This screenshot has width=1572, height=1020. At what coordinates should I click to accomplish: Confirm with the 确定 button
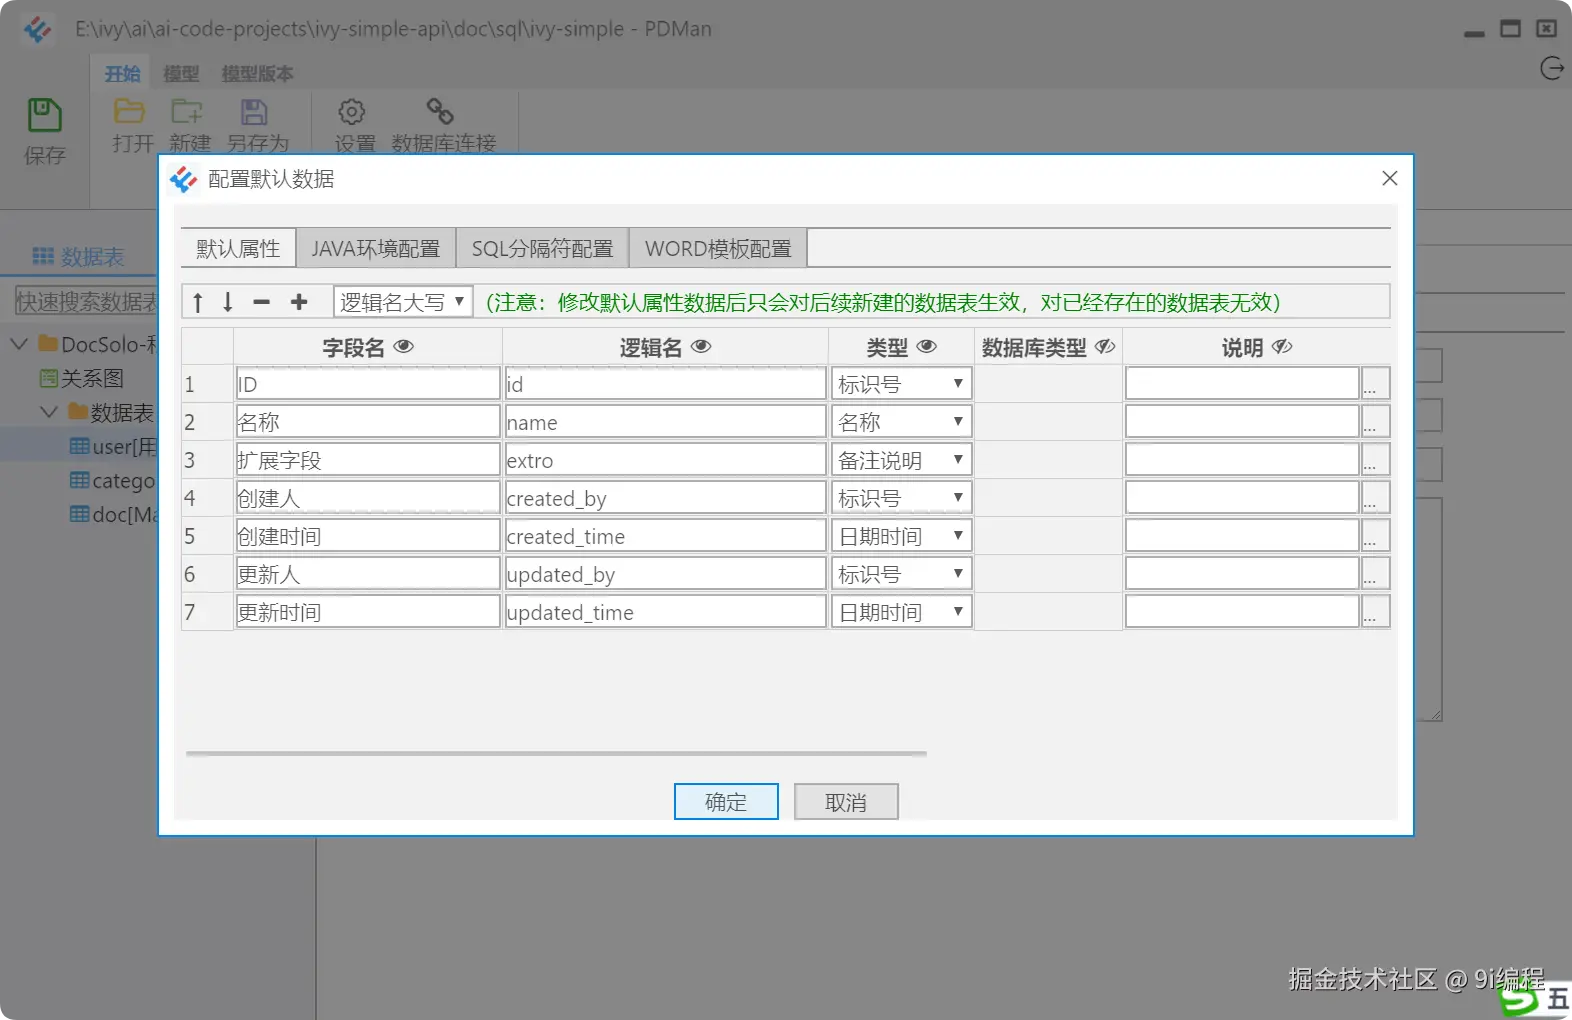726,802
